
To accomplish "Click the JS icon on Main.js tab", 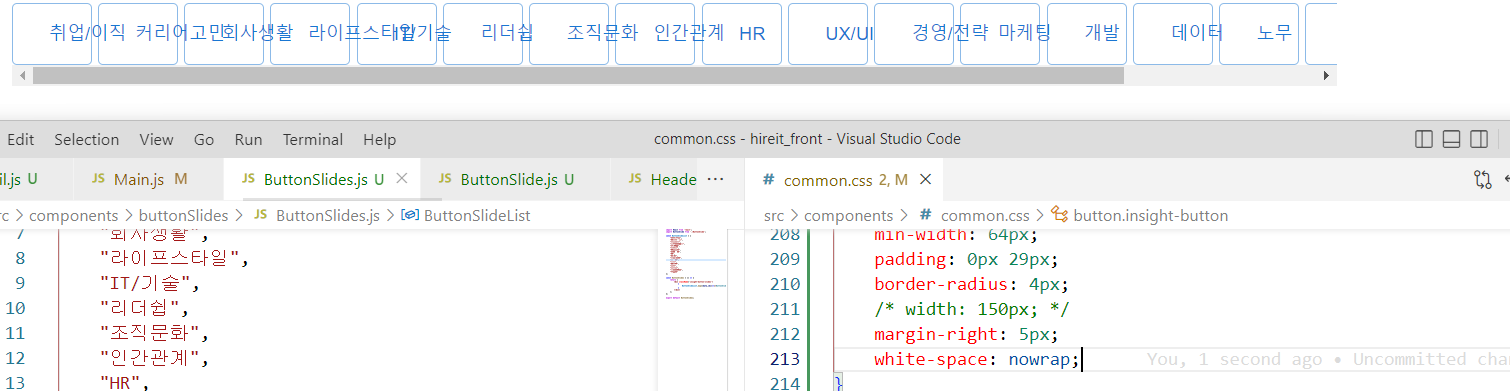I will [98, 179].
